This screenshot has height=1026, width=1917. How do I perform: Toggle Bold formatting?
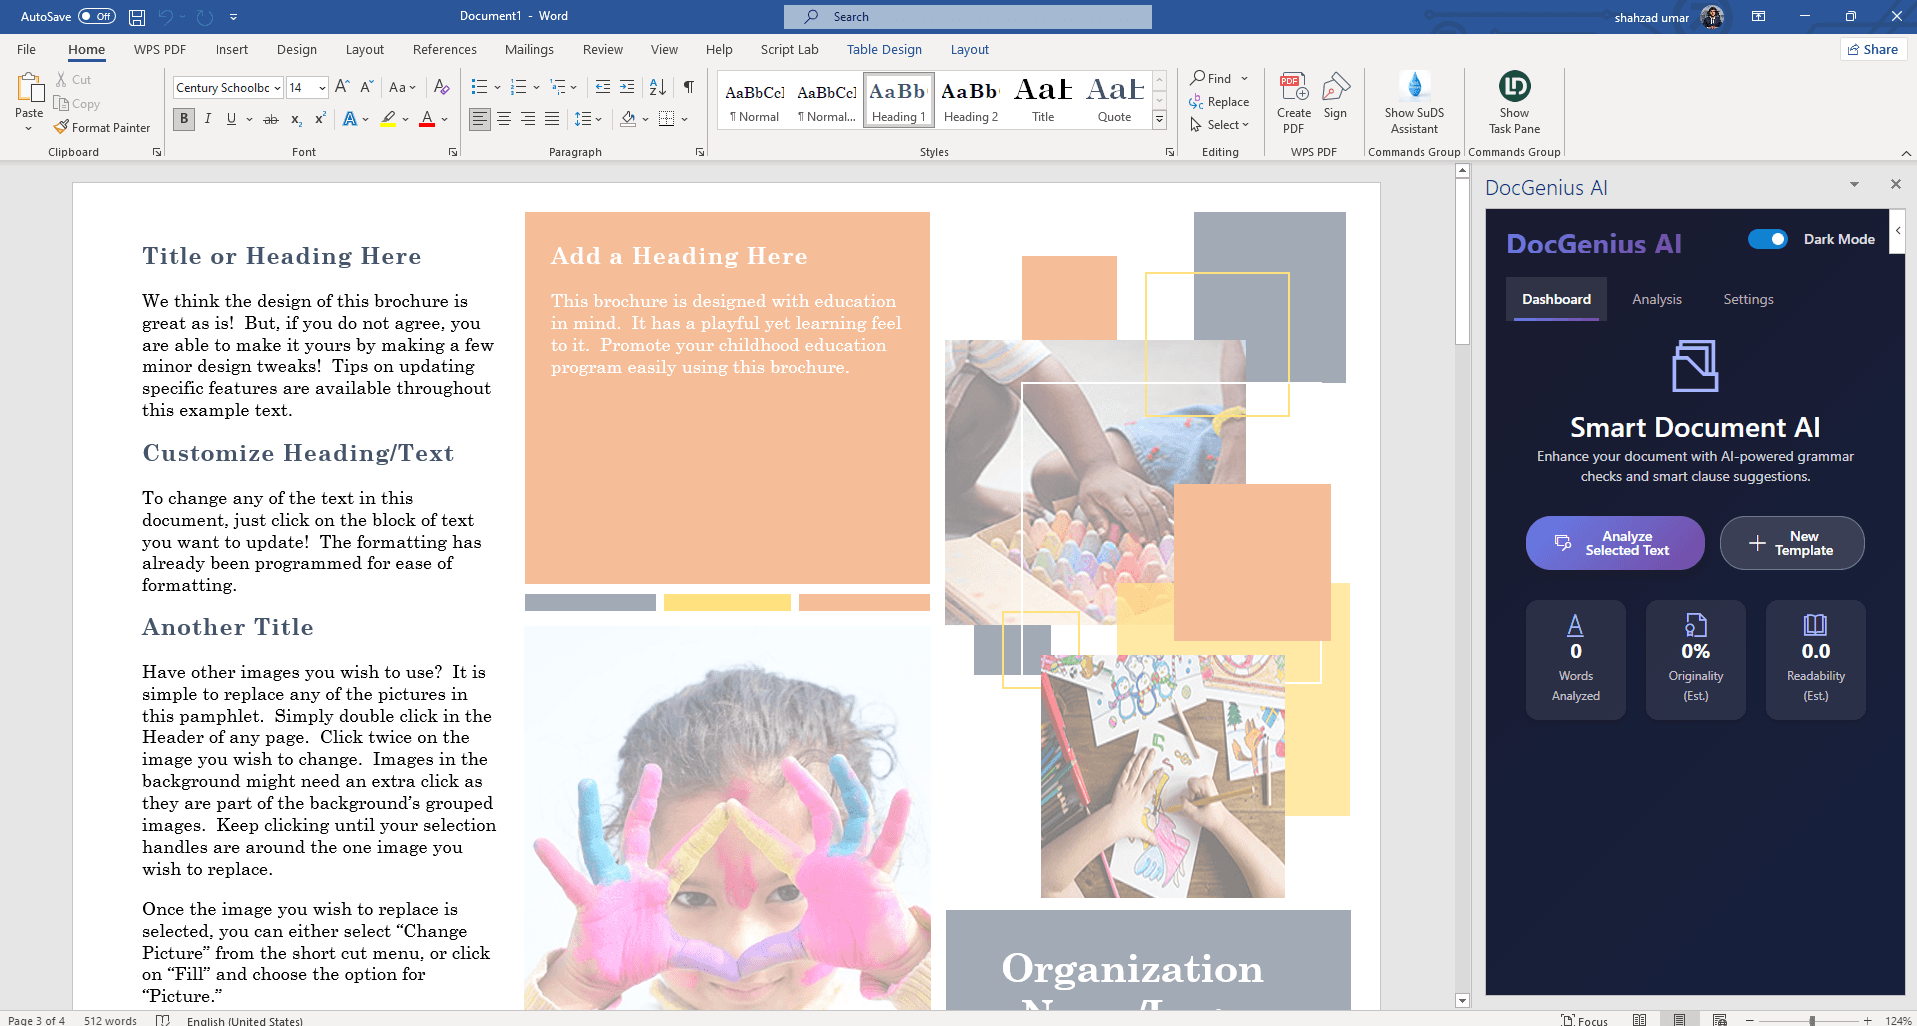(x=184, y=119)
